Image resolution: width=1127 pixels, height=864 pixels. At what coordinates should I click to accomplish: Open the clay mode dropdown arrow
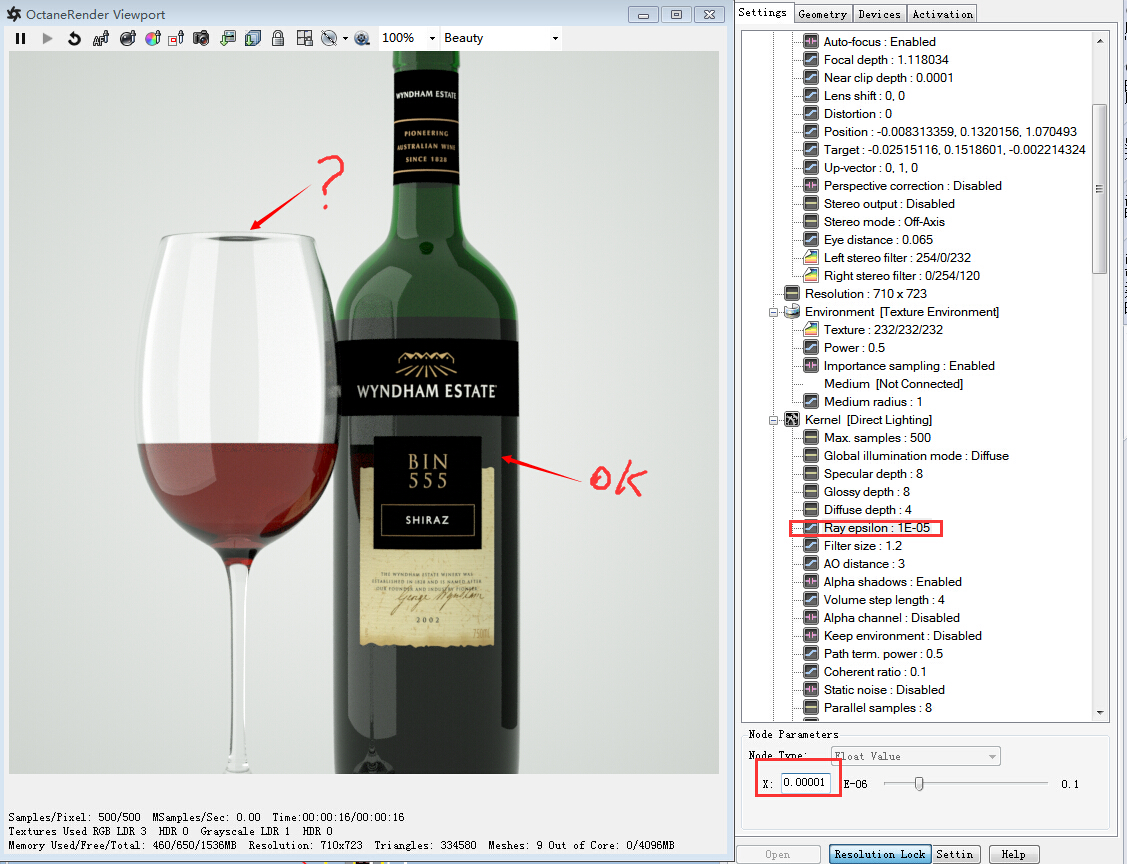point(345,39)
